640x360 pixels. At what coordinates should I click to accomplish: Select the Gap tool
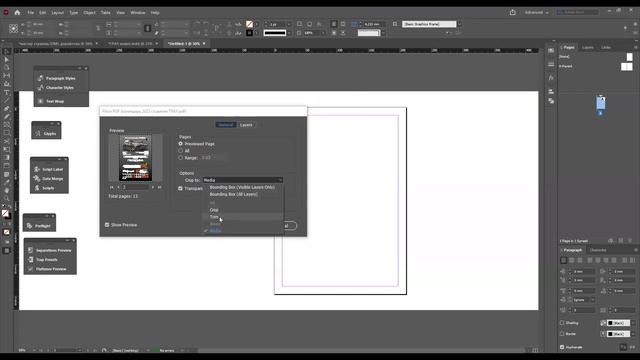[7, 76]
